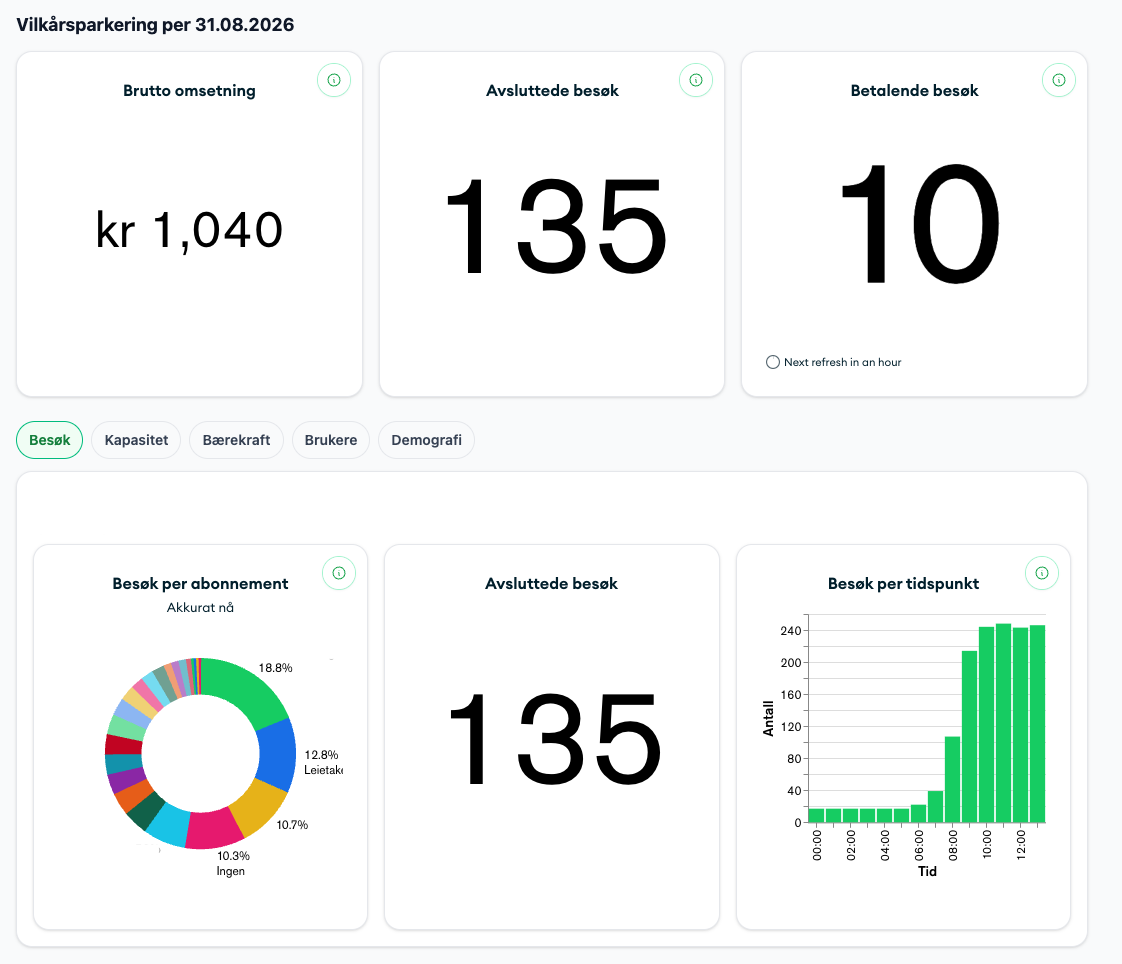Select the Besøk tab

click(49, 440)
